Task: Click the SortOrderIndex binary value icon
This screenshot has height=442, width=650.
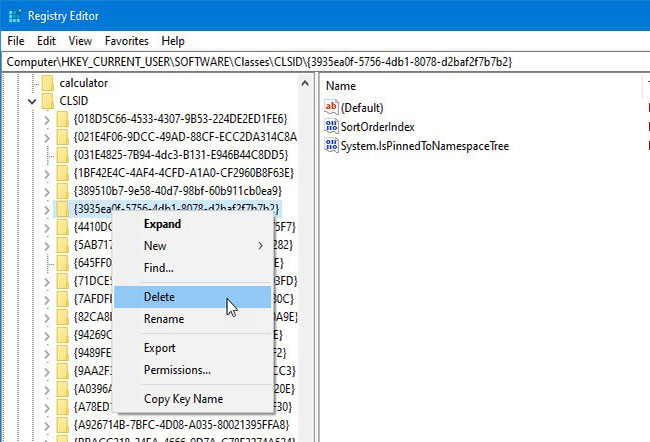Action: click(x=332, y=127)
